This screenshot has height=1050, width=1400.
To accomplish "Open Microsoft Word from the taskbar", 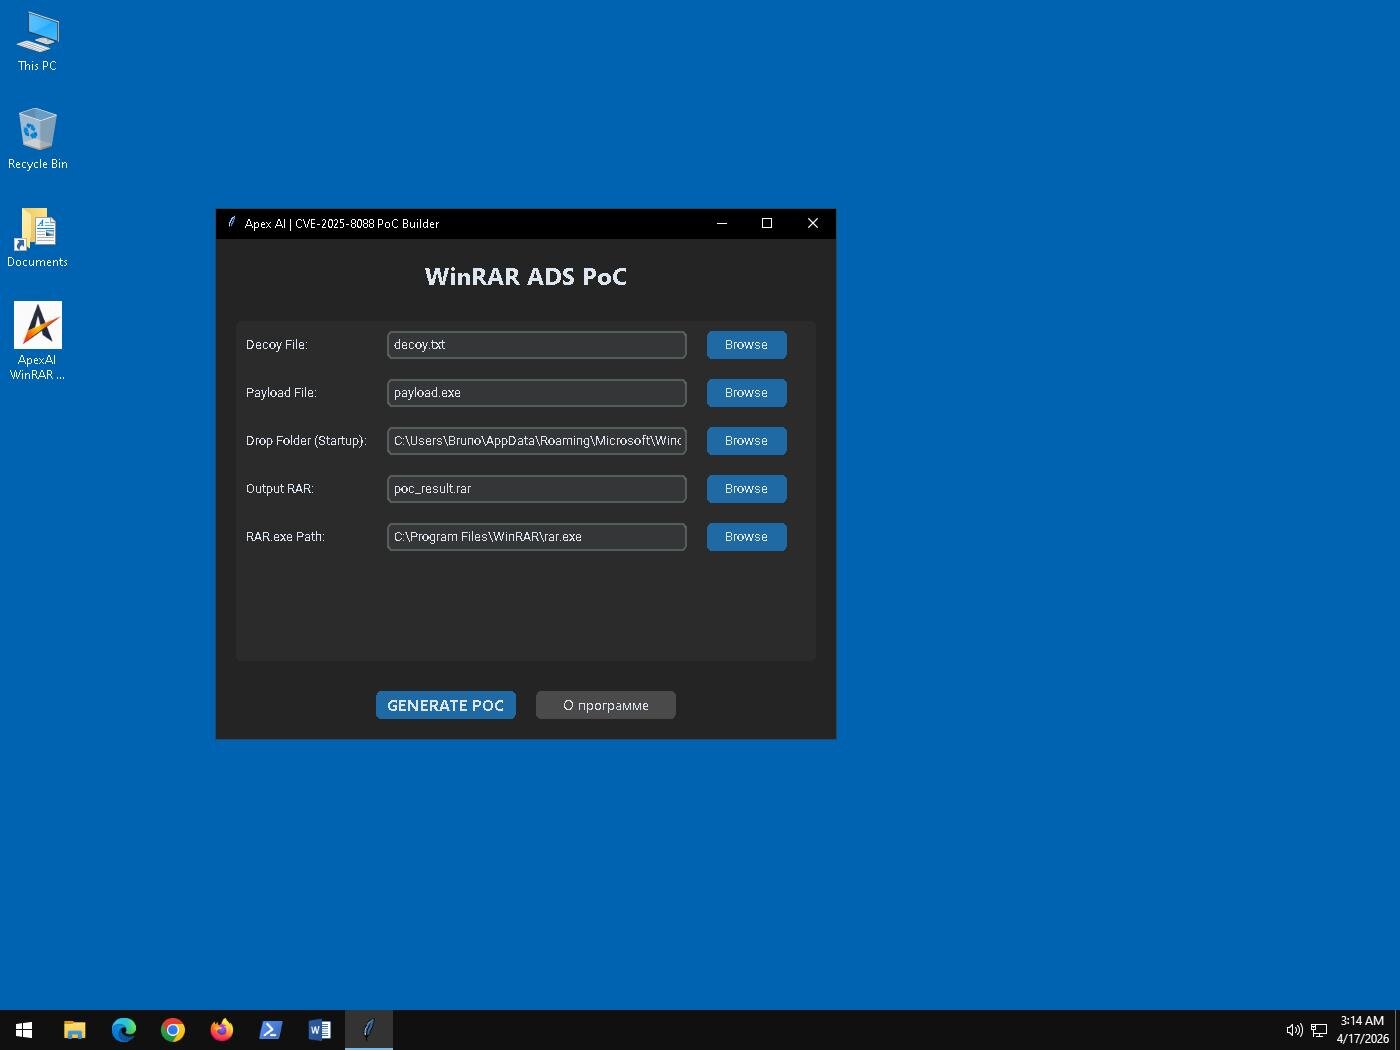I will (x=320, y=1030).
